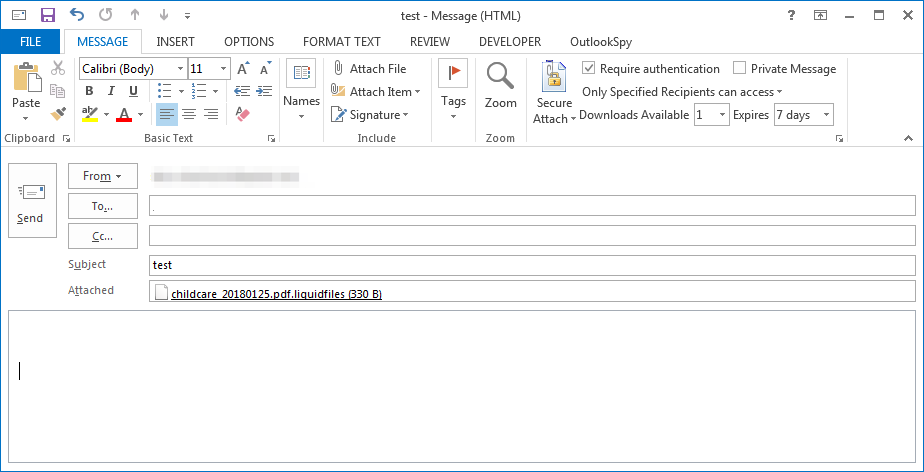Click the Paste clipboard icon
The width and height of the screenshot is (924, 472).
coord(27,78)
